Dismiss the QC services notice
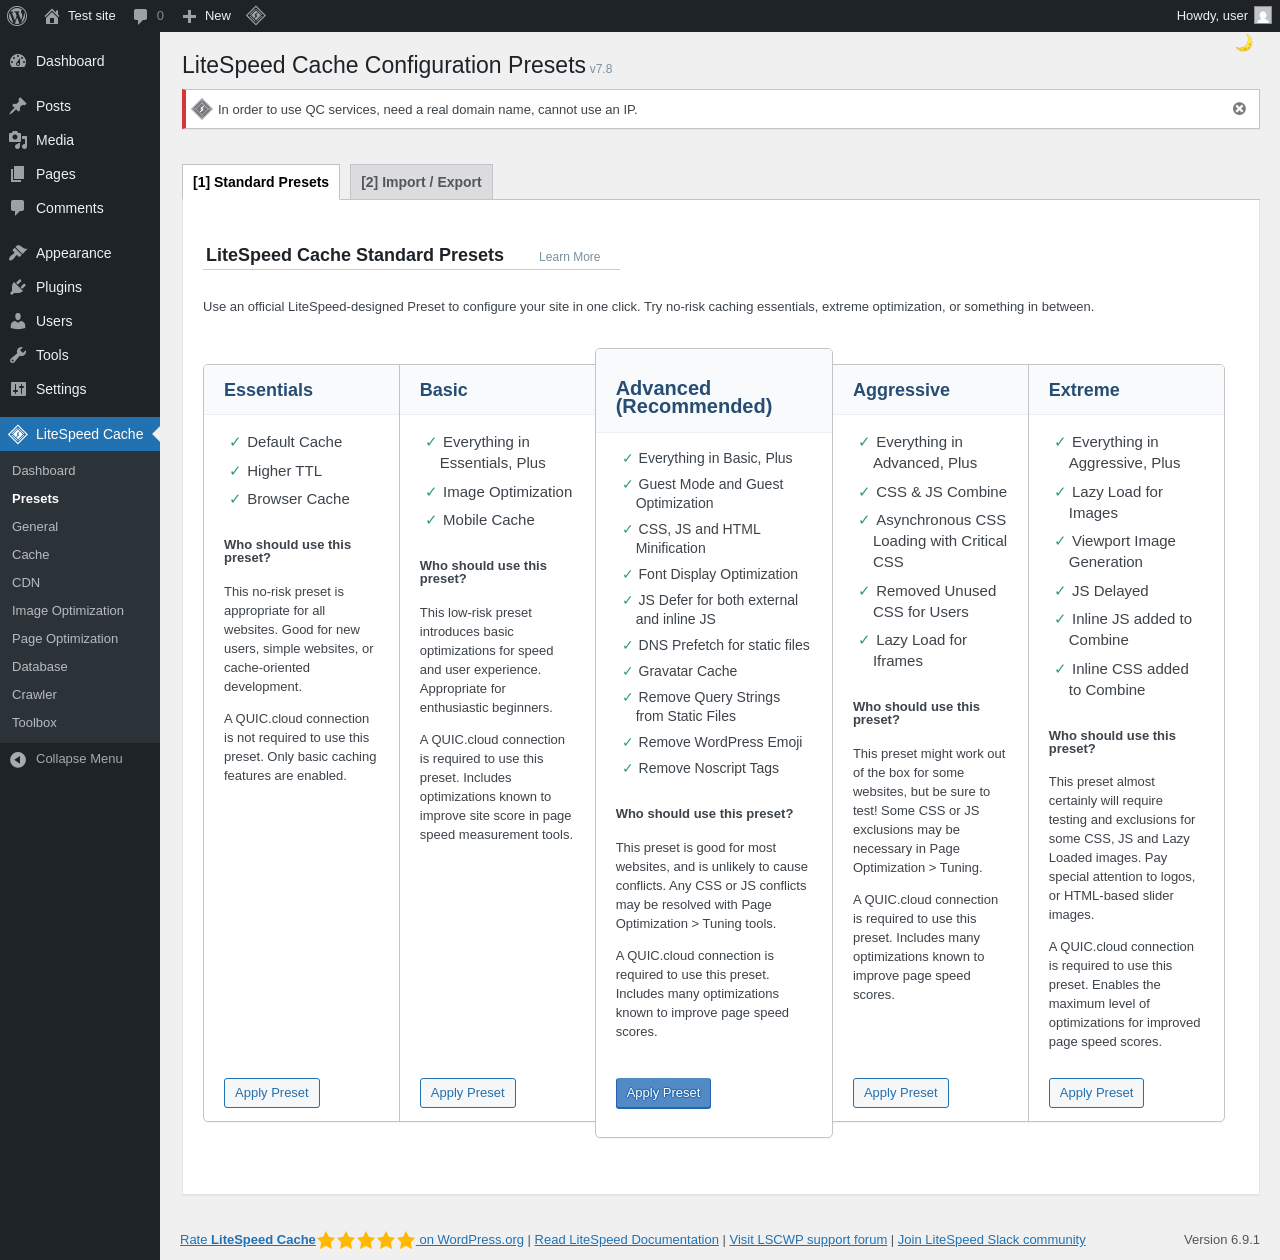This screenshot has width=1280, height=1260. tap(1239, 109)
